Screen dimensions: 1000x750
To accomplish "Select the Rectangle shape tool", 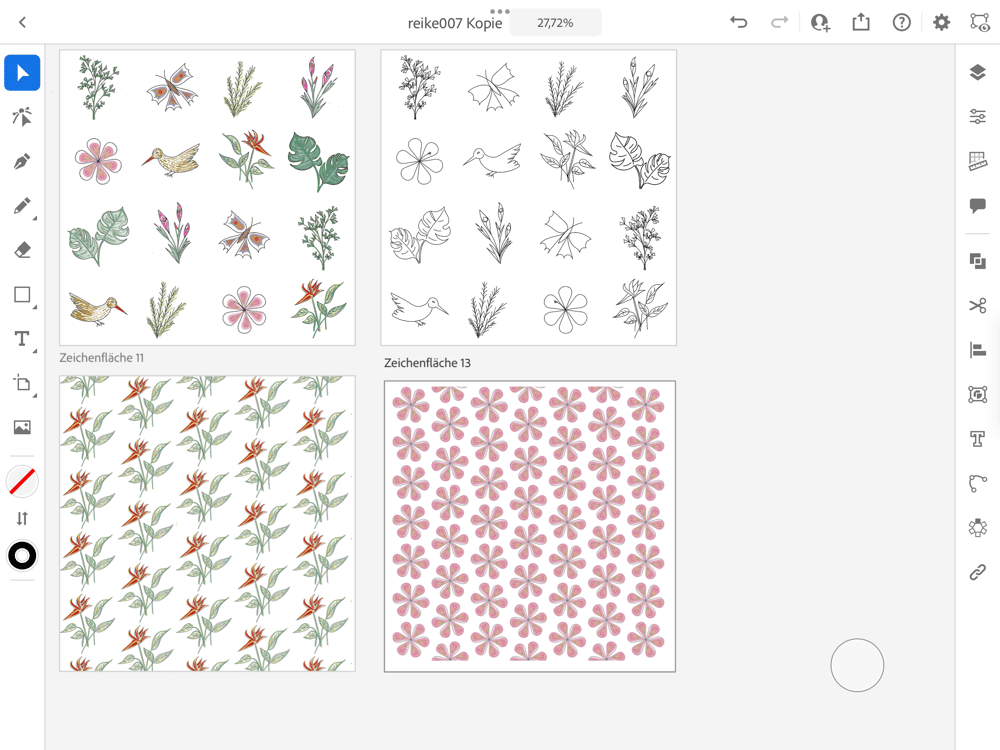I will tap(22, 295).
